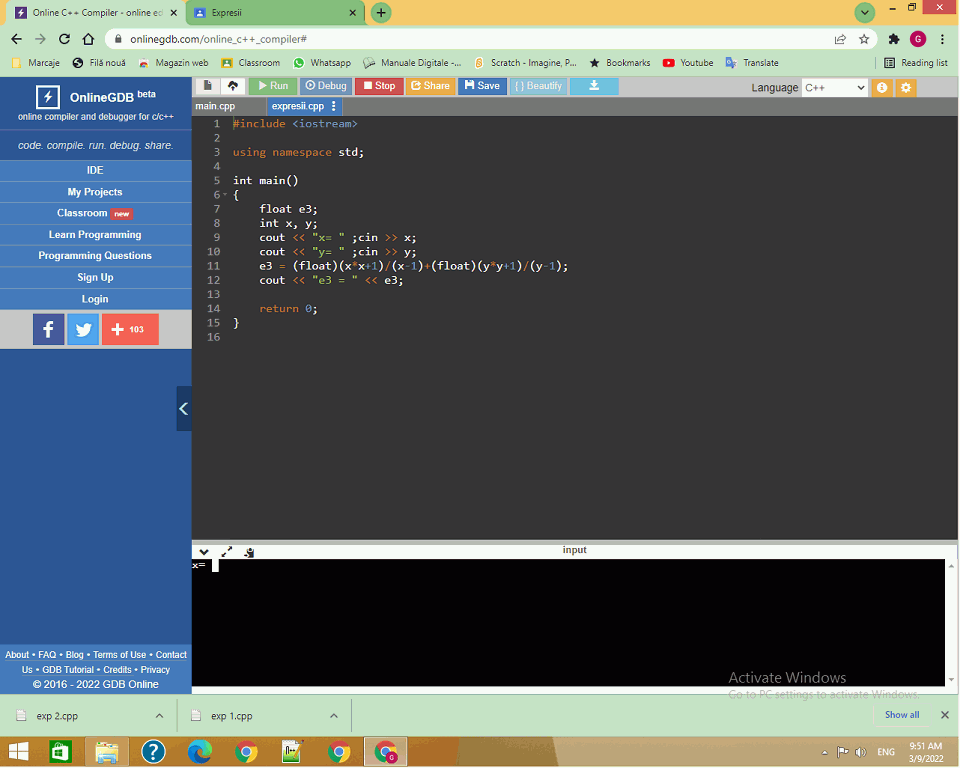Image resolution: width=960 pixels, height=768 pixels.
Task: Switch to the main.cpp file tab
Action: 216,106
